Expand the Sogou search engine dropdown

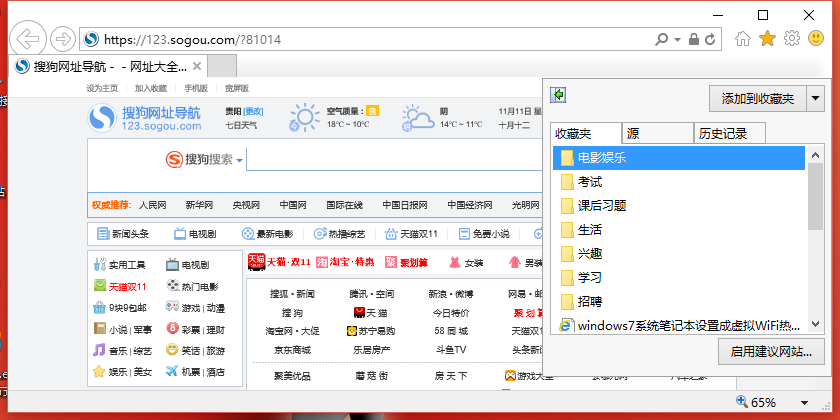240,160
